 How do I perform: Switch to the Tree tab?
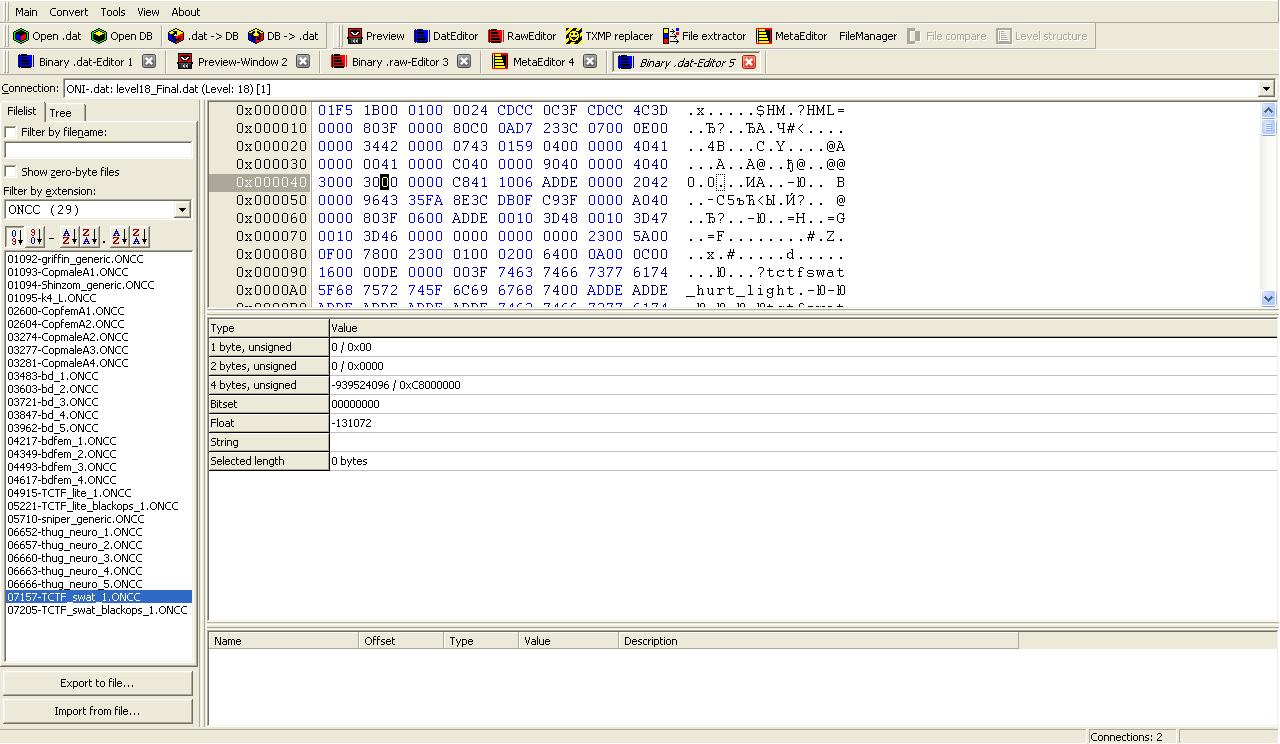(x=61, y=113)
